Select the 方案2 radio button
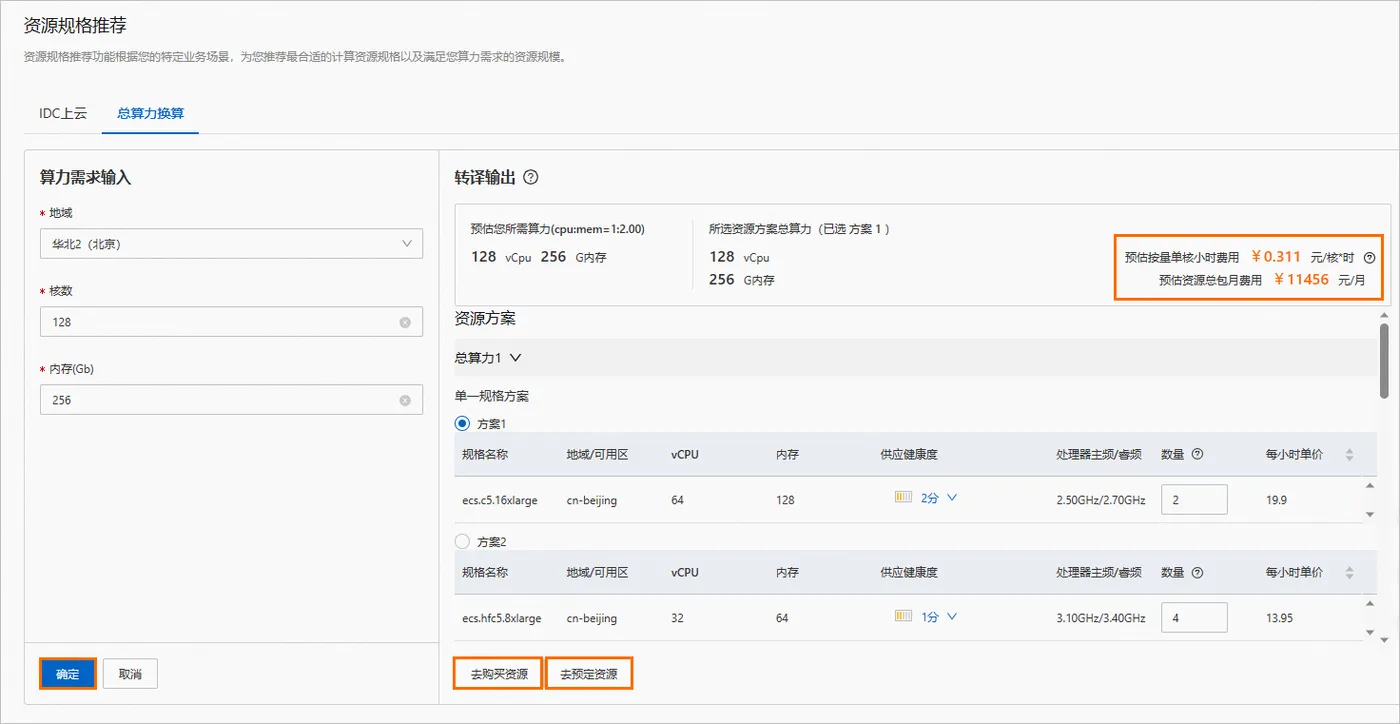Image resolution: width=1400 pixels, height=724 pixels. click(462, 541)
